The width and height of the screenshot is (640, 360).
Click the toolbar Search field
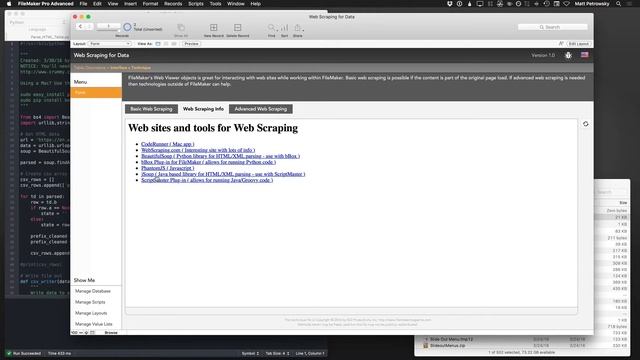[553, 27]
